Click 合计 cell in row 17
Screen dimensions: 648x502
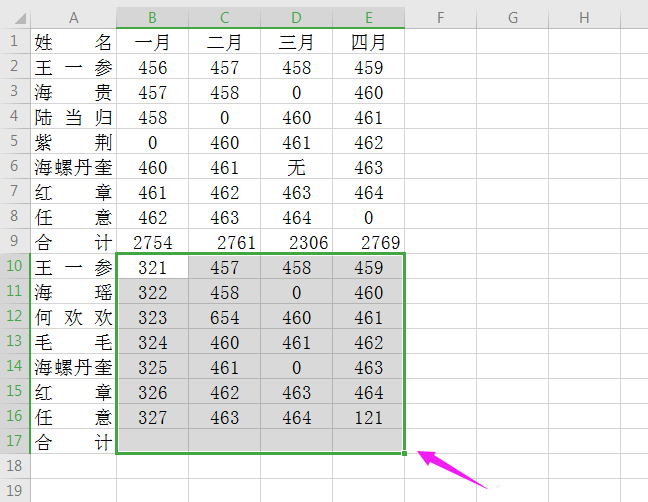pos(74,441)
